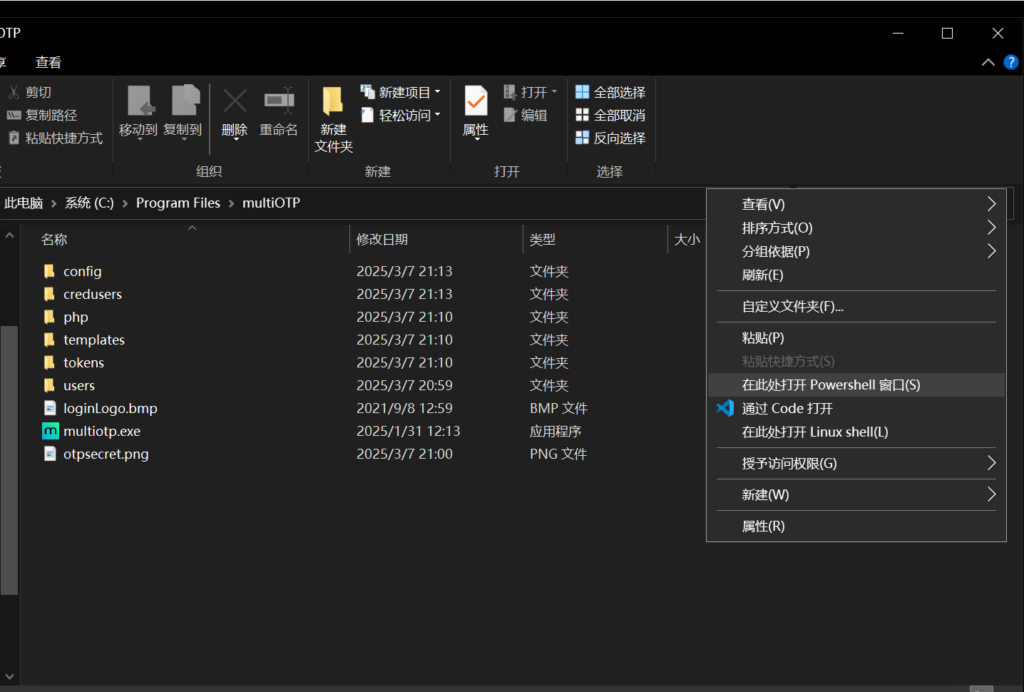The width and height of the screenshot is (1024, 692).
Task: Click the blue Help question mark icon
Action: coord(1011,62)
